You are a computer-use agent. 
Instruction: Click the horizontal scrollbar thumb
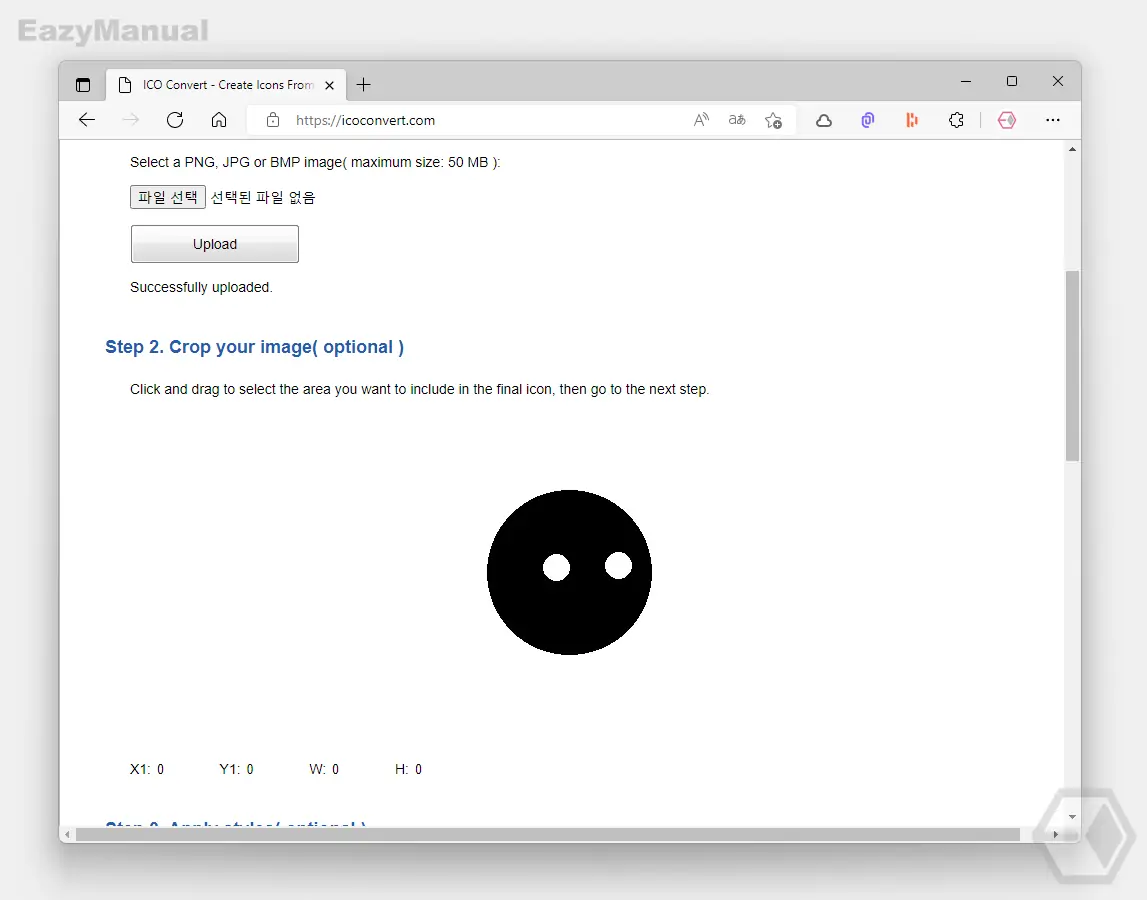(x=548, y=835)
